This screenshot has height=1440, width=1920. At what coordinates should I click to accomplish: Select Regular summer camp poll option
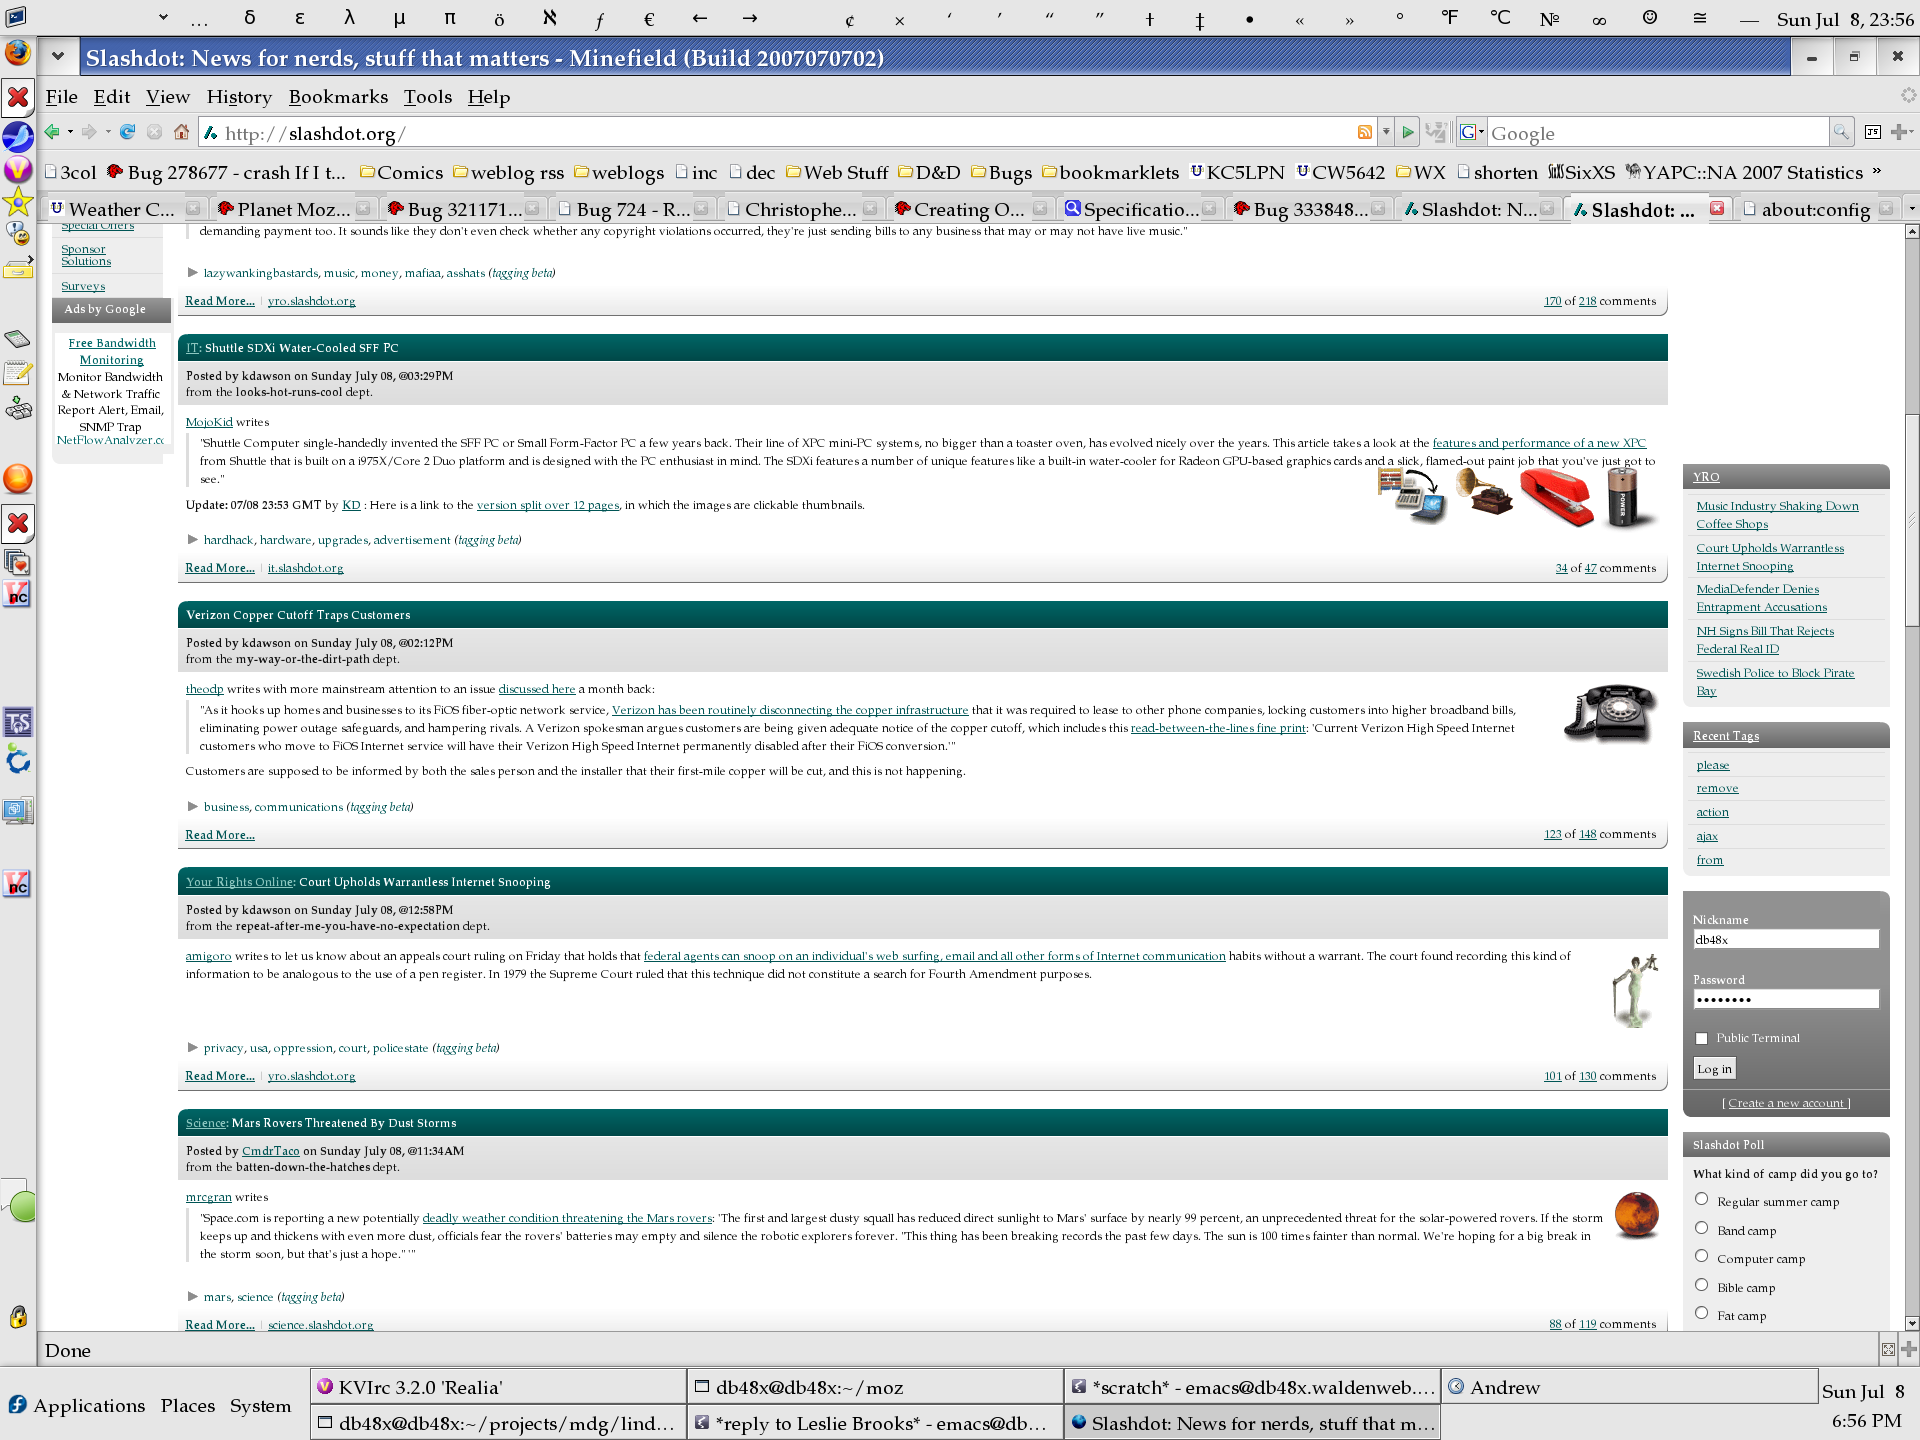1702,1199
